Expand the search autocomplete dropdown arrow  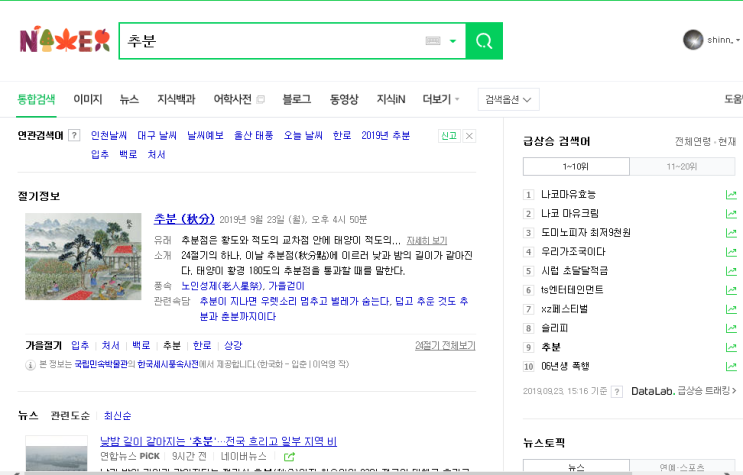[x=453, y=41]
